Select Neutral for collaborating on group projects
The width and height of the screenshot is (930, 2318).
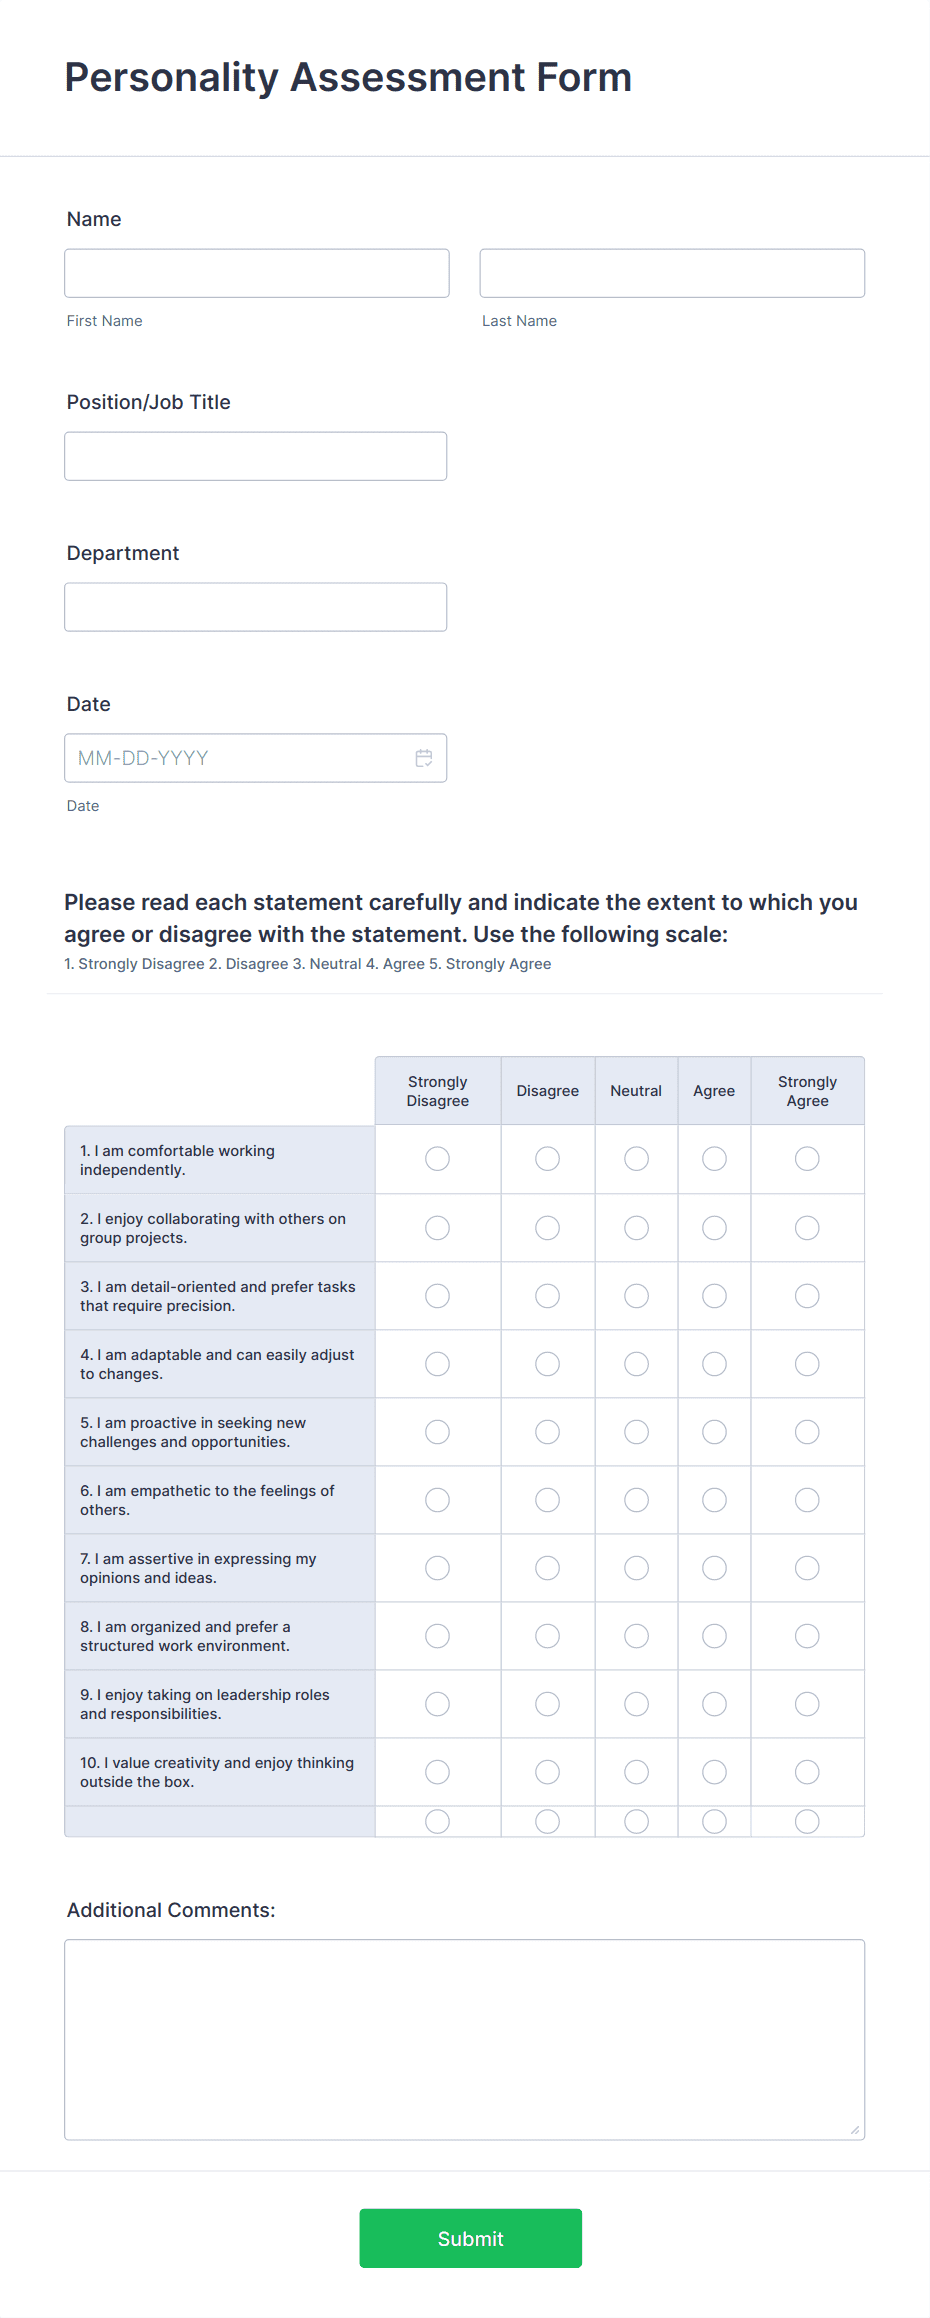click(x=636, y=1228)
